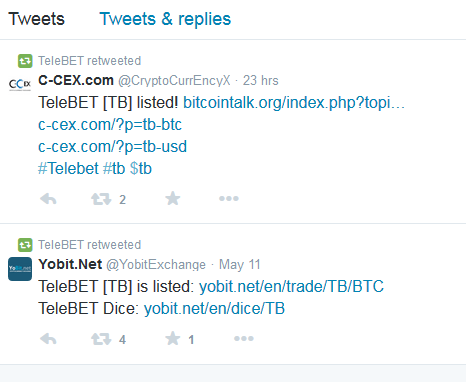This screenshot has height=382, width=466.
Task: Open the c-cex.com tb-usd link
Action: point(112,147)
